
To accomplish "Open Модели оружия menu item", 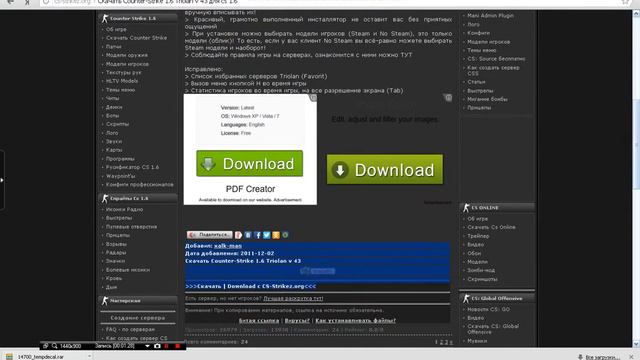I will pos(127,55).
